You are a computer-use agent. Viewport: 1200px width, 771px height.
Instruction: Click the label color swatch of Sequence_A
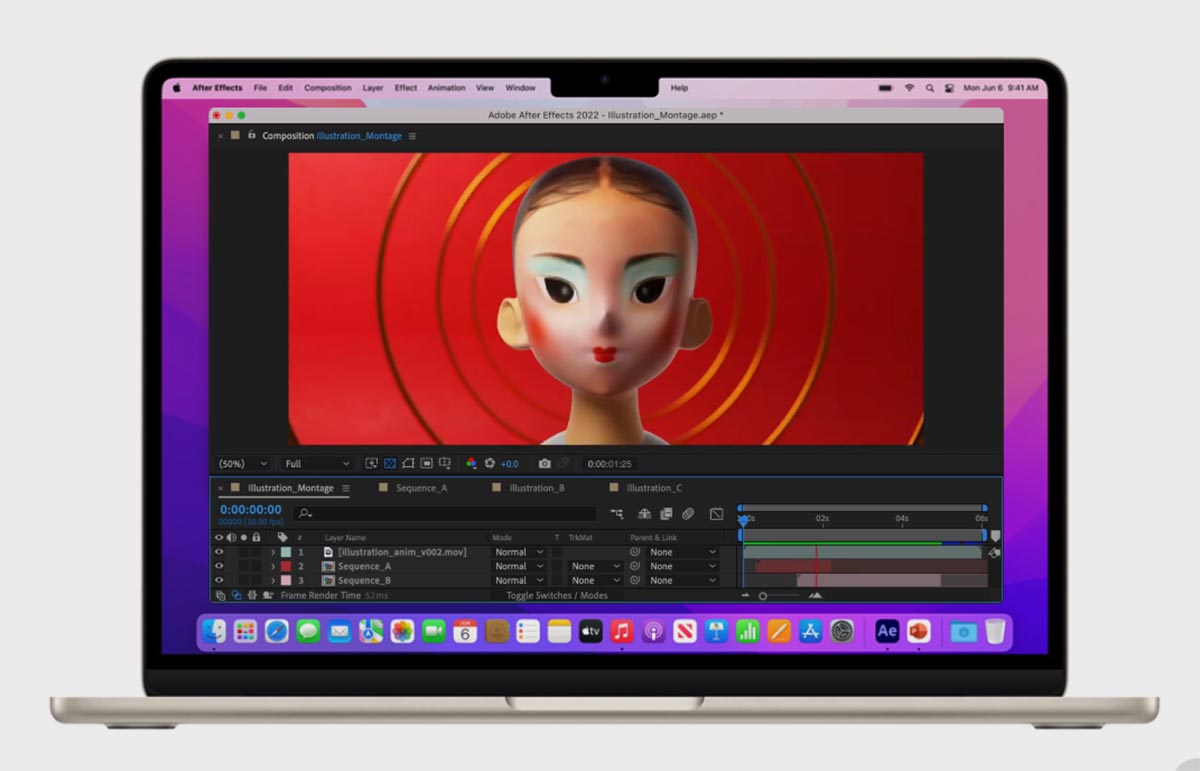coord(286,566)
